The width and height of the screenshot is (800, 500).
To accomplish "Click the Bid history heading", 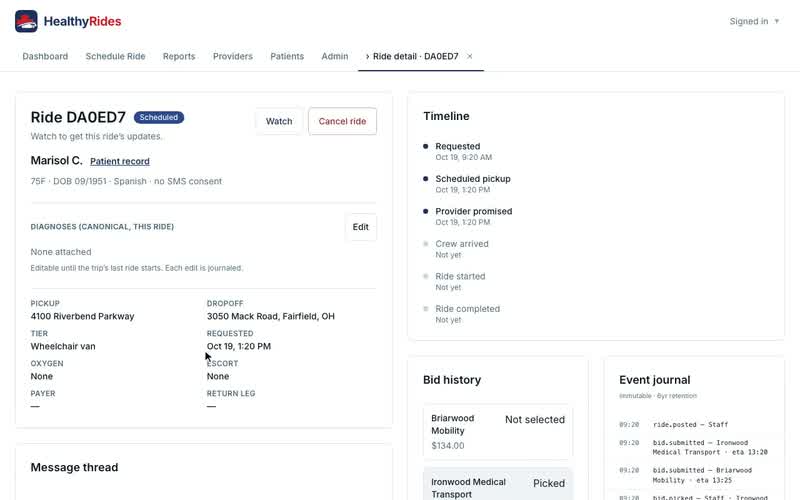I will [452, 380].
